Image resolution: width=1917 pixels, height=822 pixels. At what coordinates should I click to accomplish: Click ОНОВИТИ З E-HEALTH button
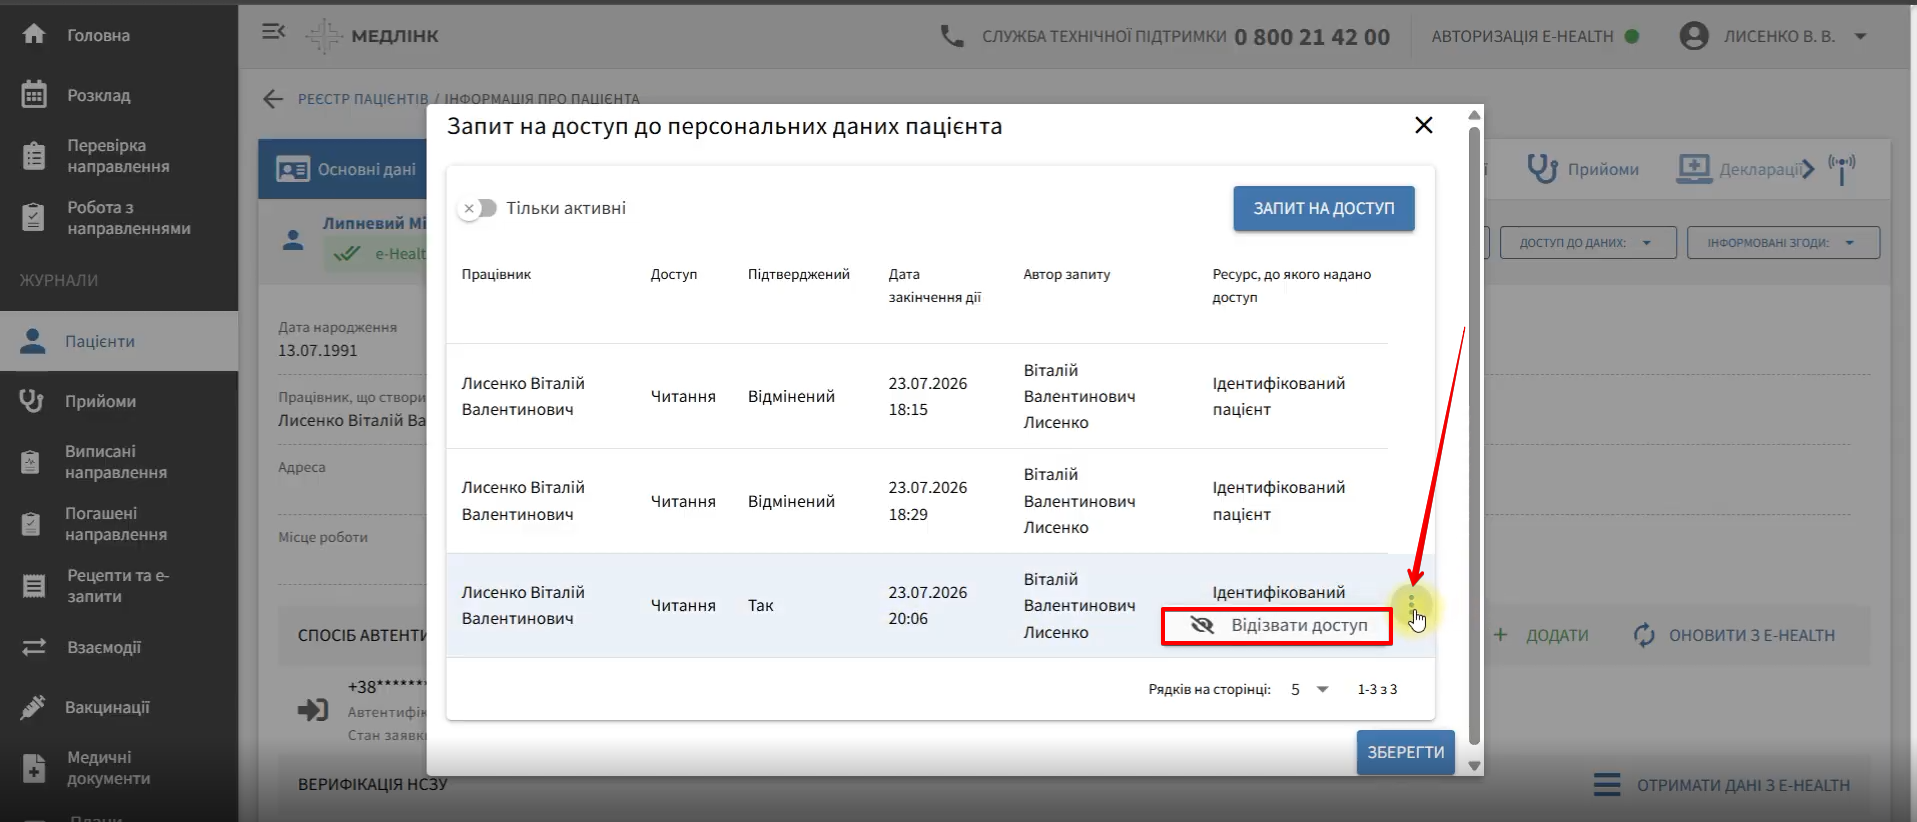1735,635
